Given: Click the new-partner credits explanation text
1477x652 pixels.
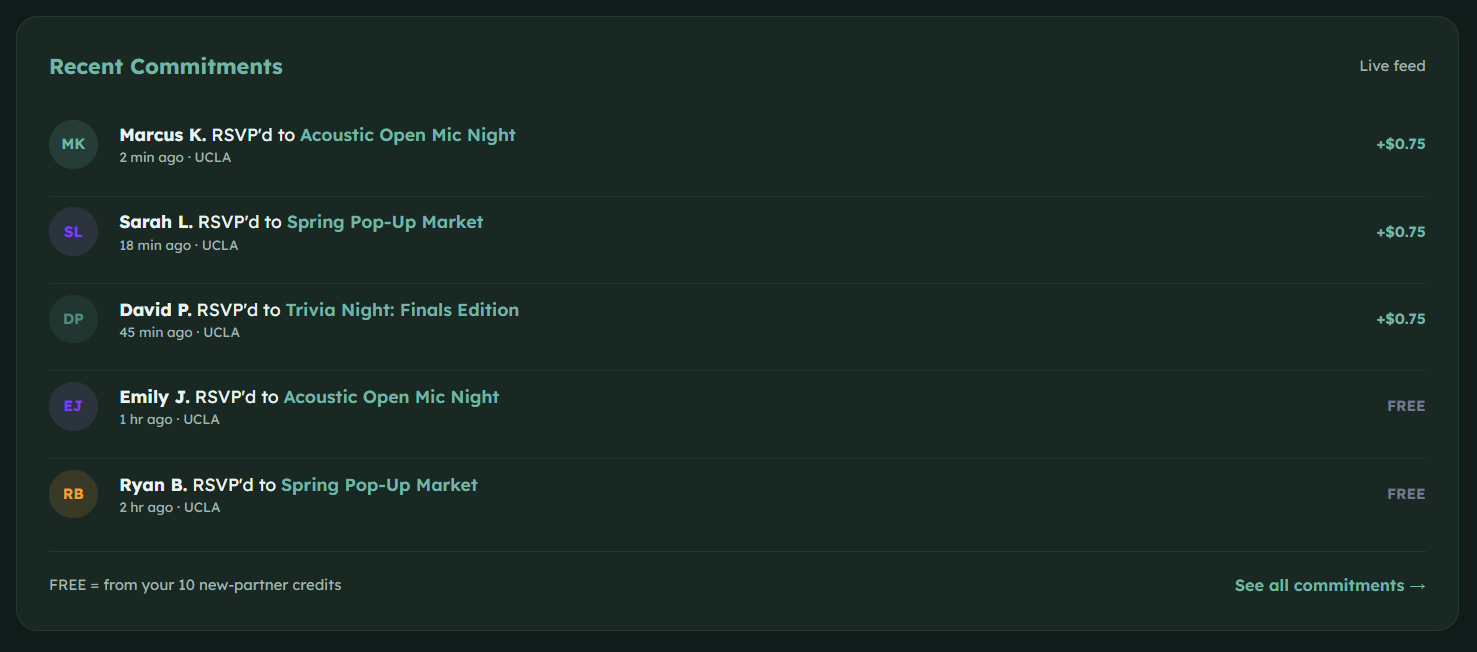Looking at the screenshot, I should point(195,584).
